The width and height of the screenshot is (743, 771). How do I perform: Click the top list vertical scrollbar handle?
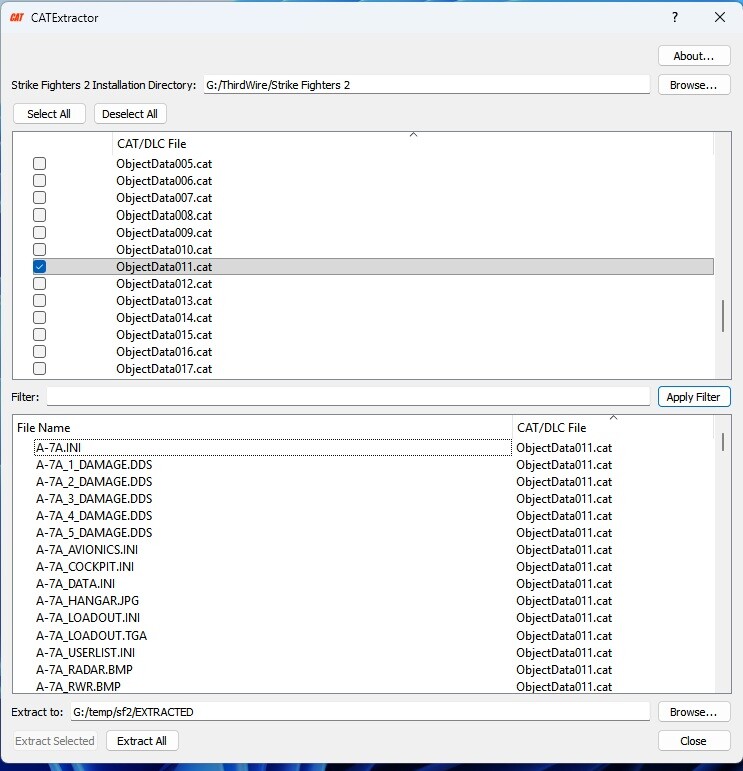click(x=722, y=316)
